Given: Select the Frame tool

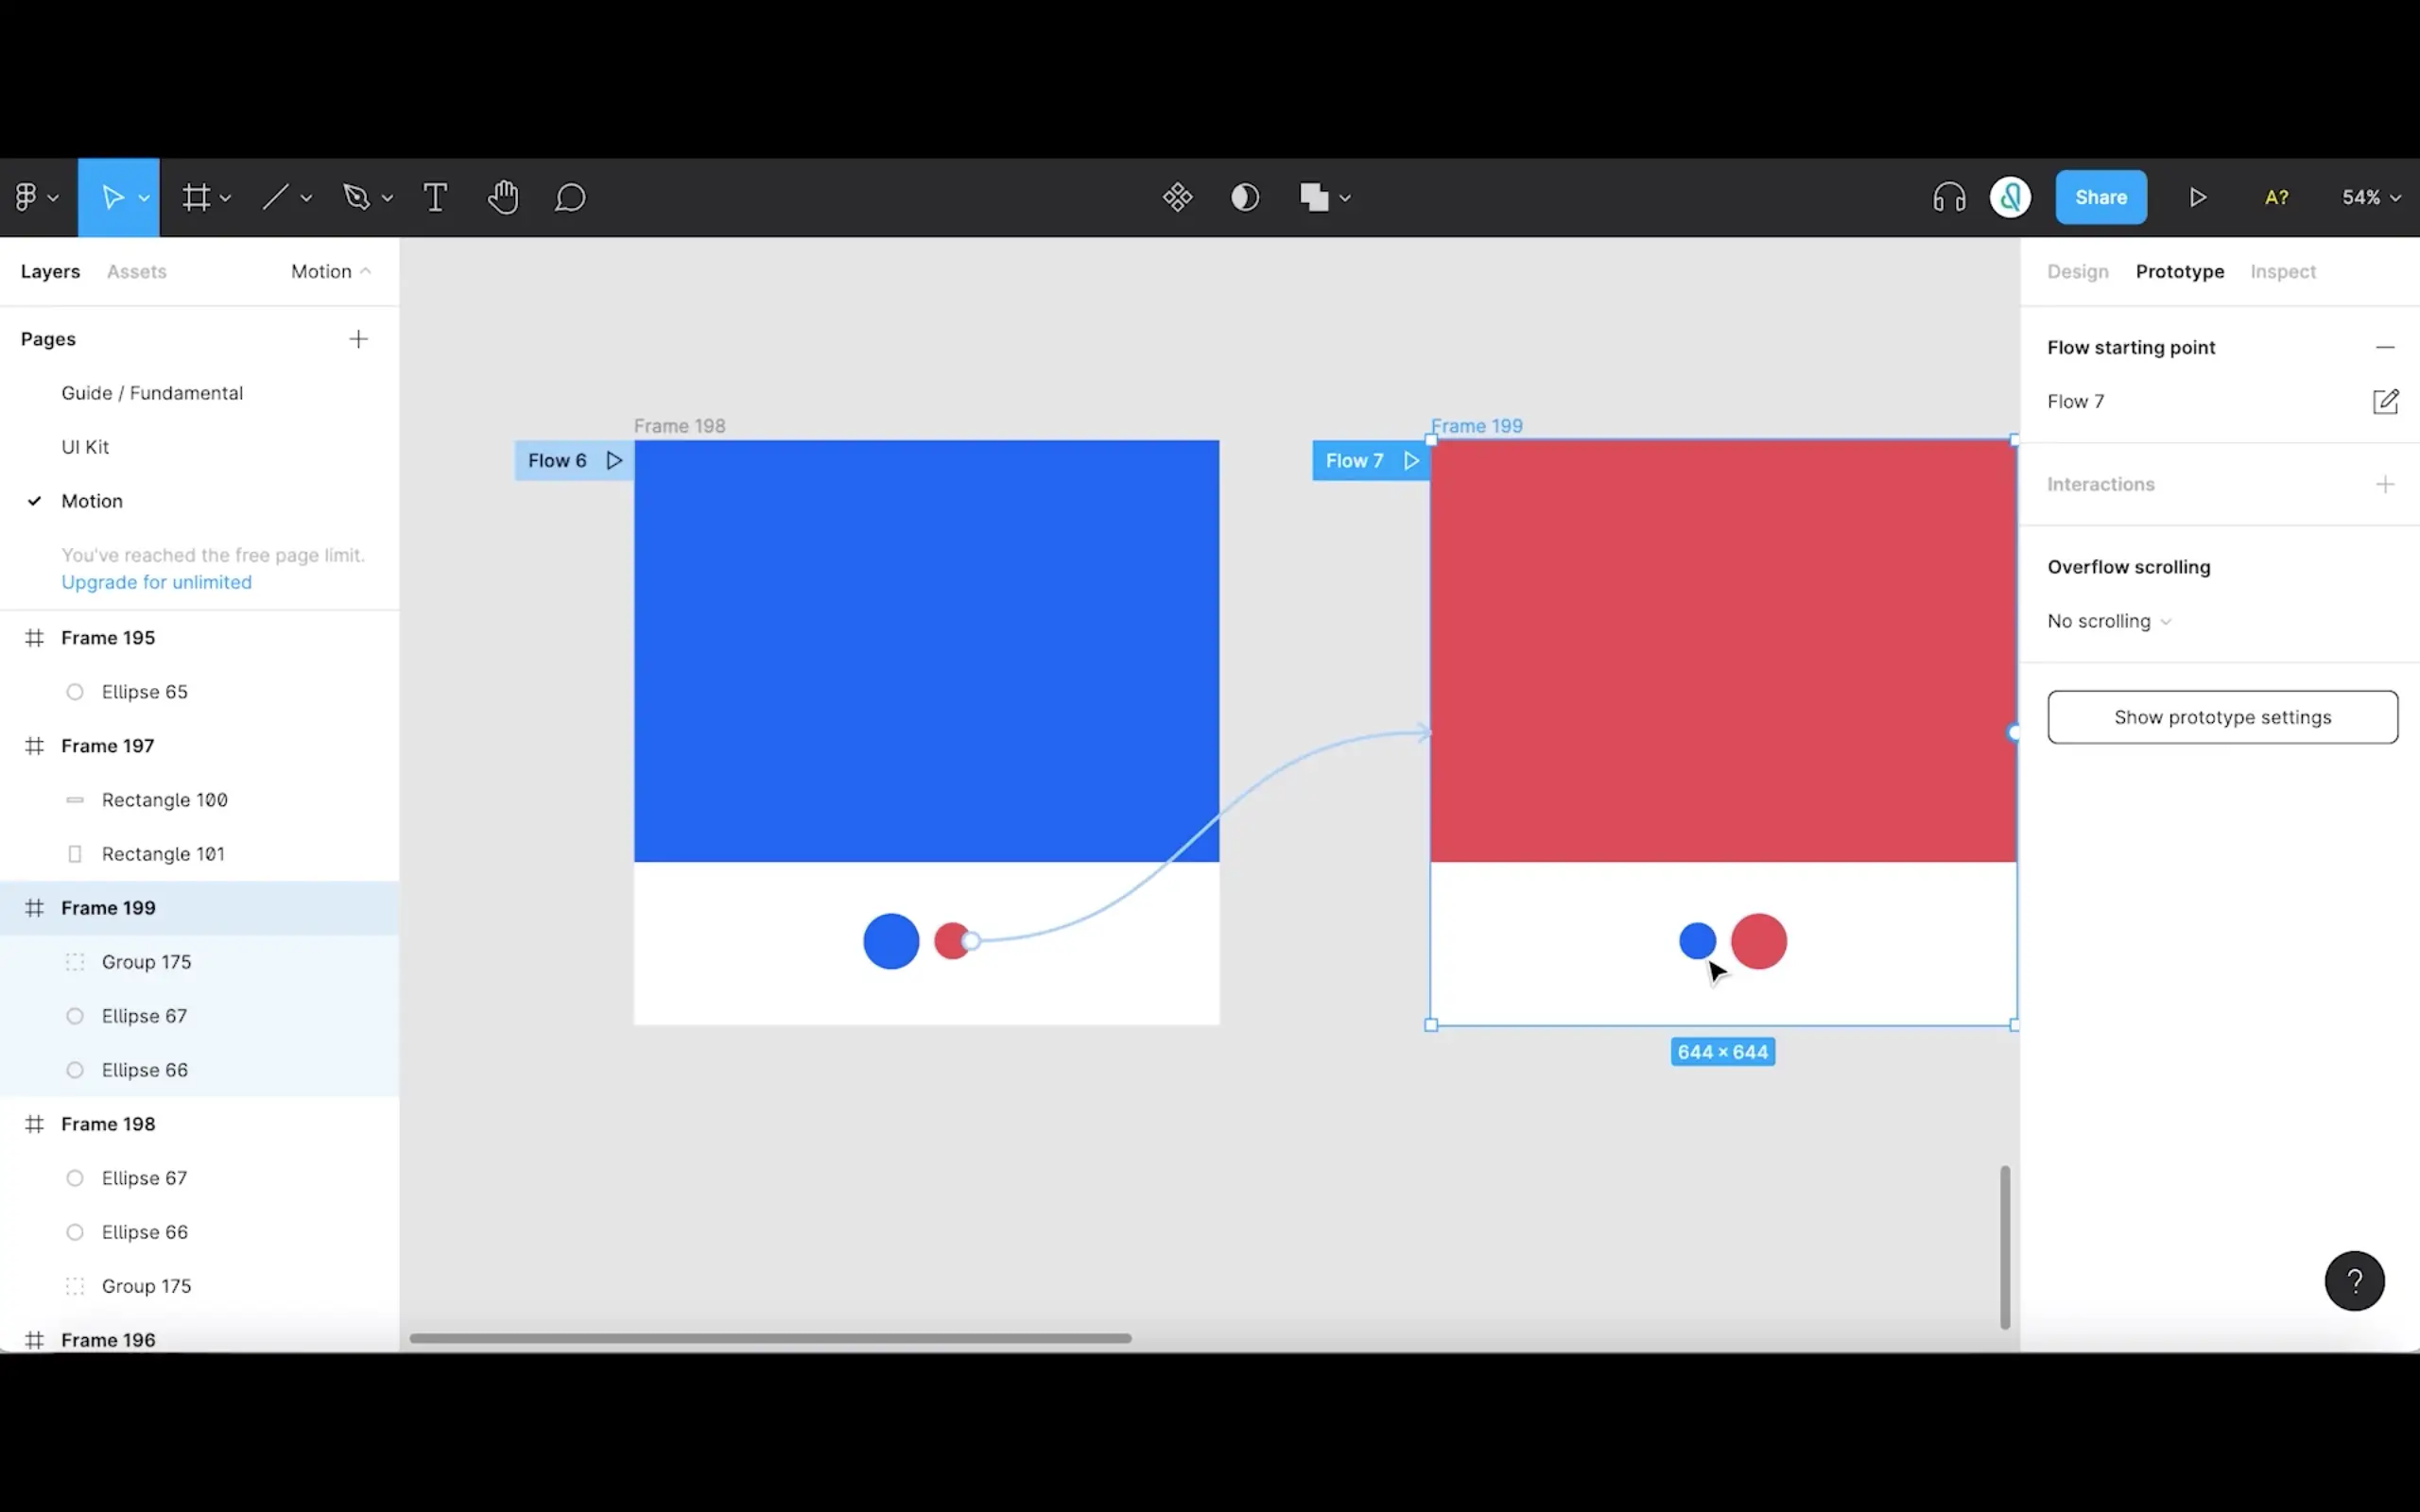Looking at the screenshot, I should 198,197.
